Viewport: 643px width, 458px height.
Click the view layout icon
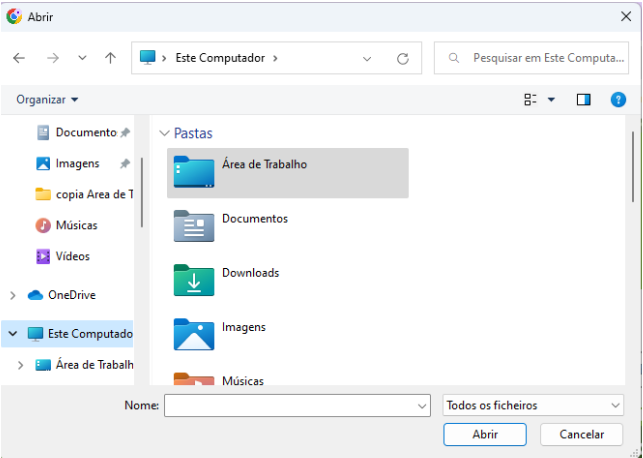point(531,100)
